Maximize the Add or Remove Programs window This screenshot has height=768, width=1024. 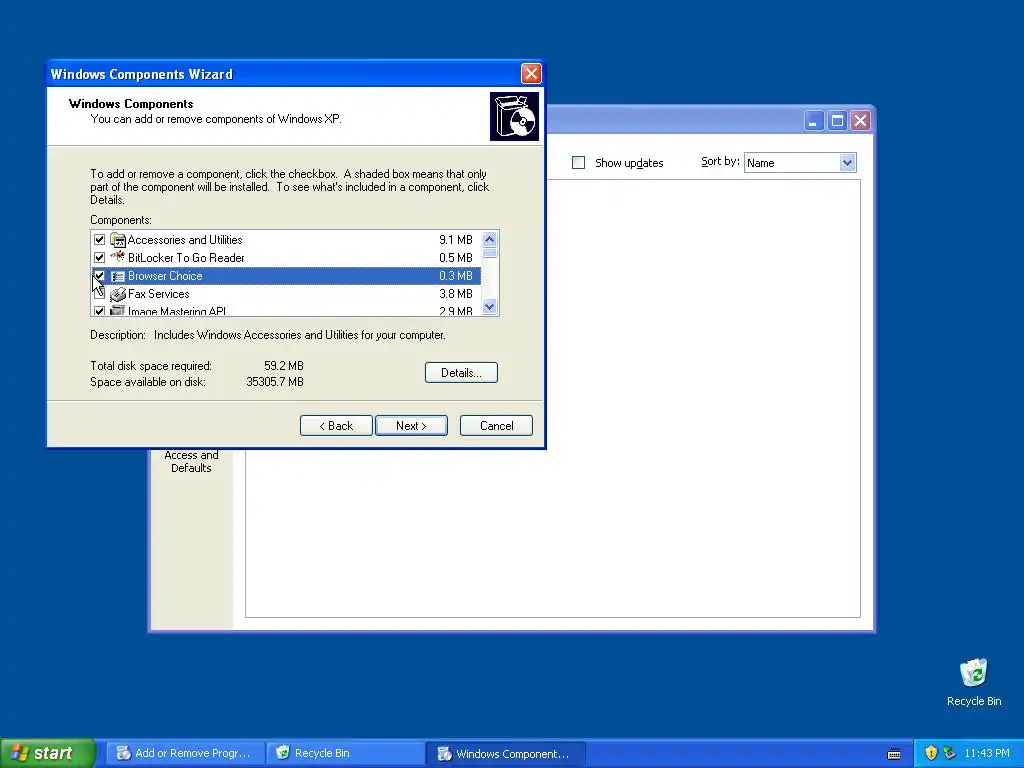click(x=837, y=121)
